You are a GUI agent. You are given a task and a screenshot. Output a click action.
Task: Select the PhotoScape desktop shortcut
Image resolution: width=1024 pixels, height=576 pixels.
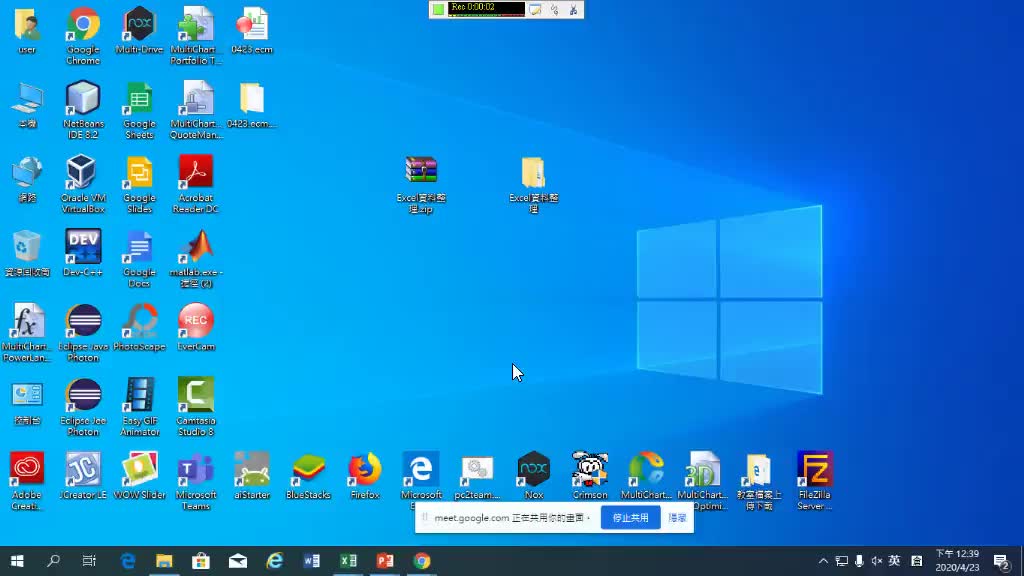pyautogui.click(x=139, y=327)
